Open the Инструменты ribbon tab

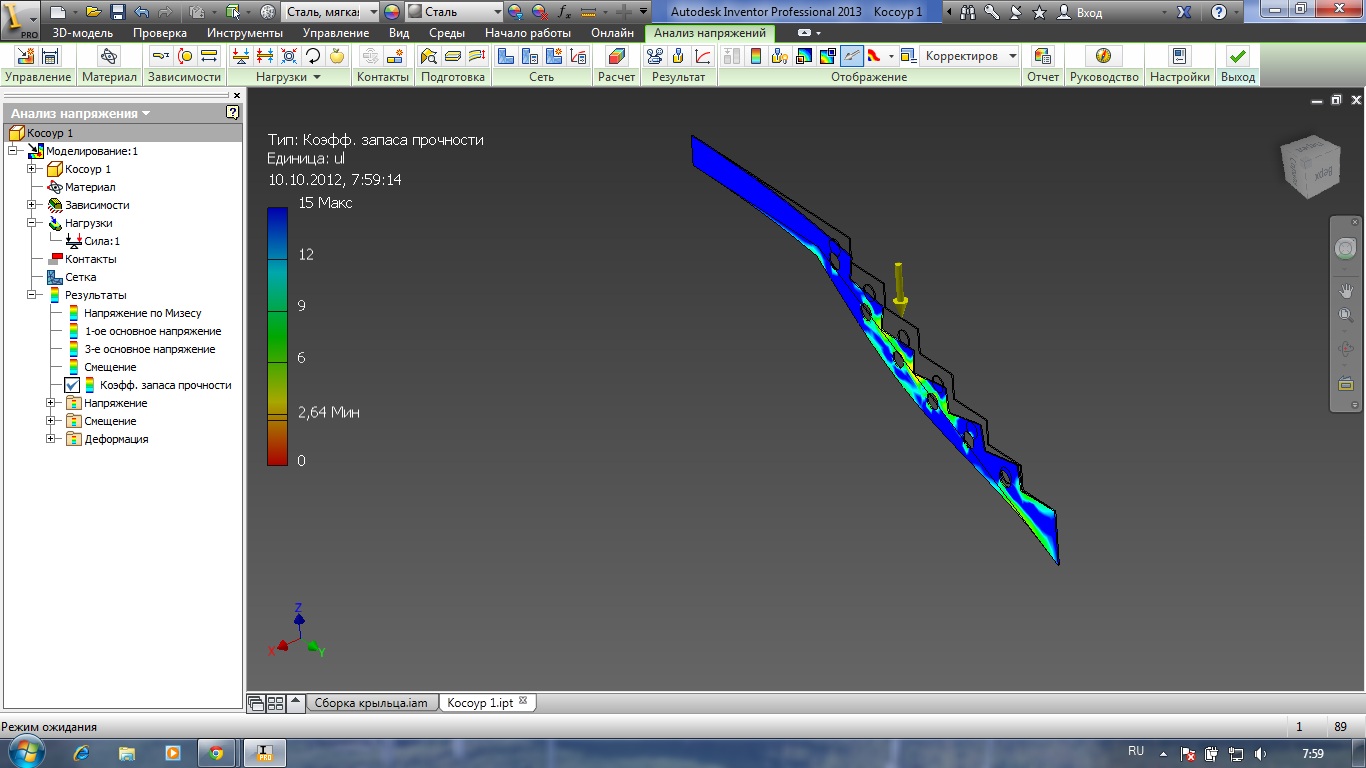[x=246, y=33]
